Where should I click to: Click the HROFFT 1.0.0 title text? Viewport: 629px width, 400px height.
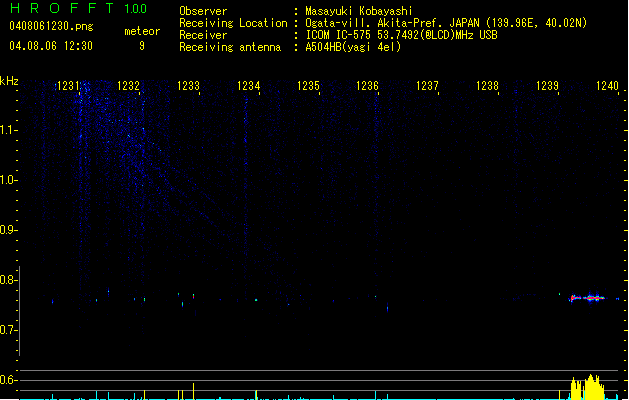pos(79,8)
